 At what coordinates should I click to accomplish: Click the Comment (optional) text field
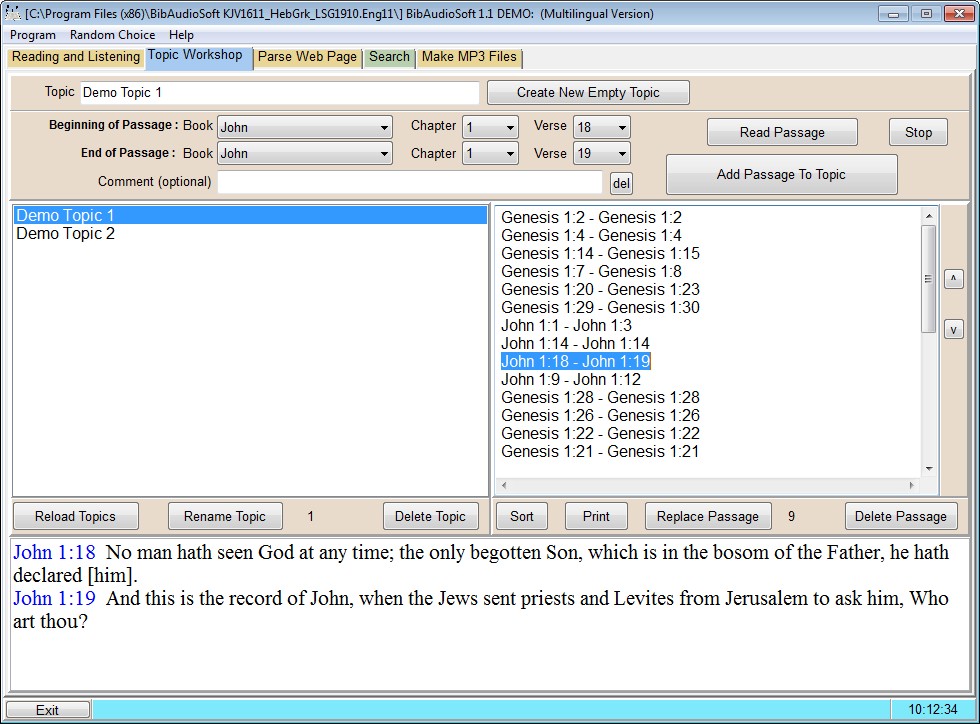(409, 182)
